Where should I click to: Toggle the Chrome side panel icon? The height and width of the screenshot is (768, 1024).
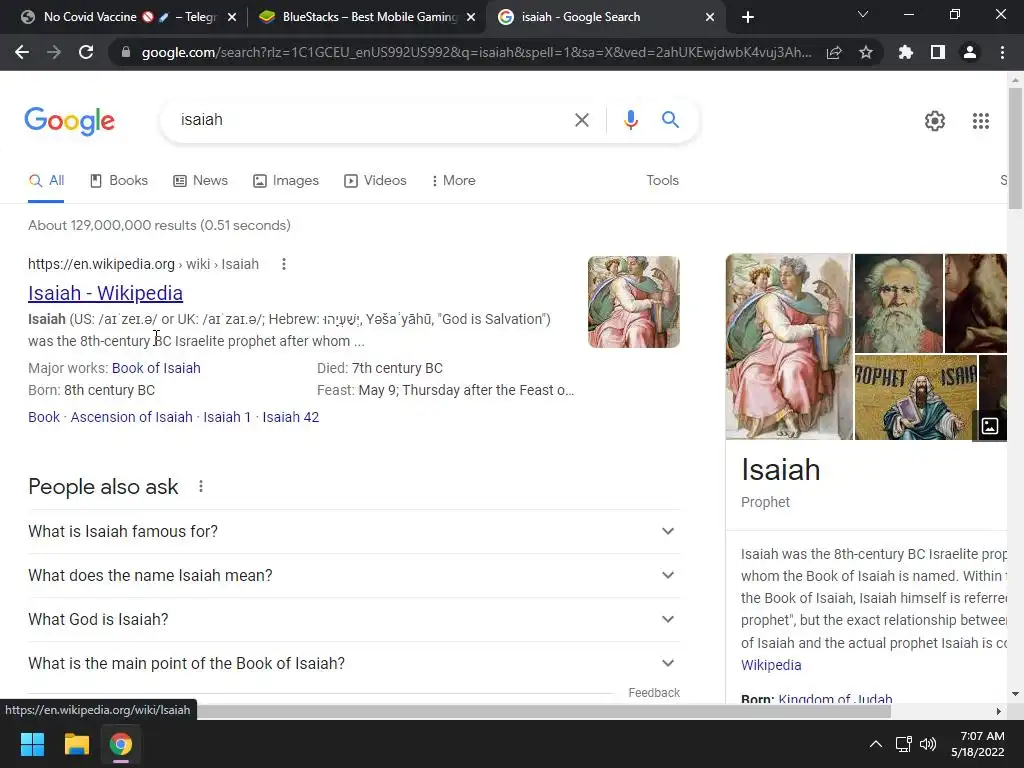[x=938, y=52]
